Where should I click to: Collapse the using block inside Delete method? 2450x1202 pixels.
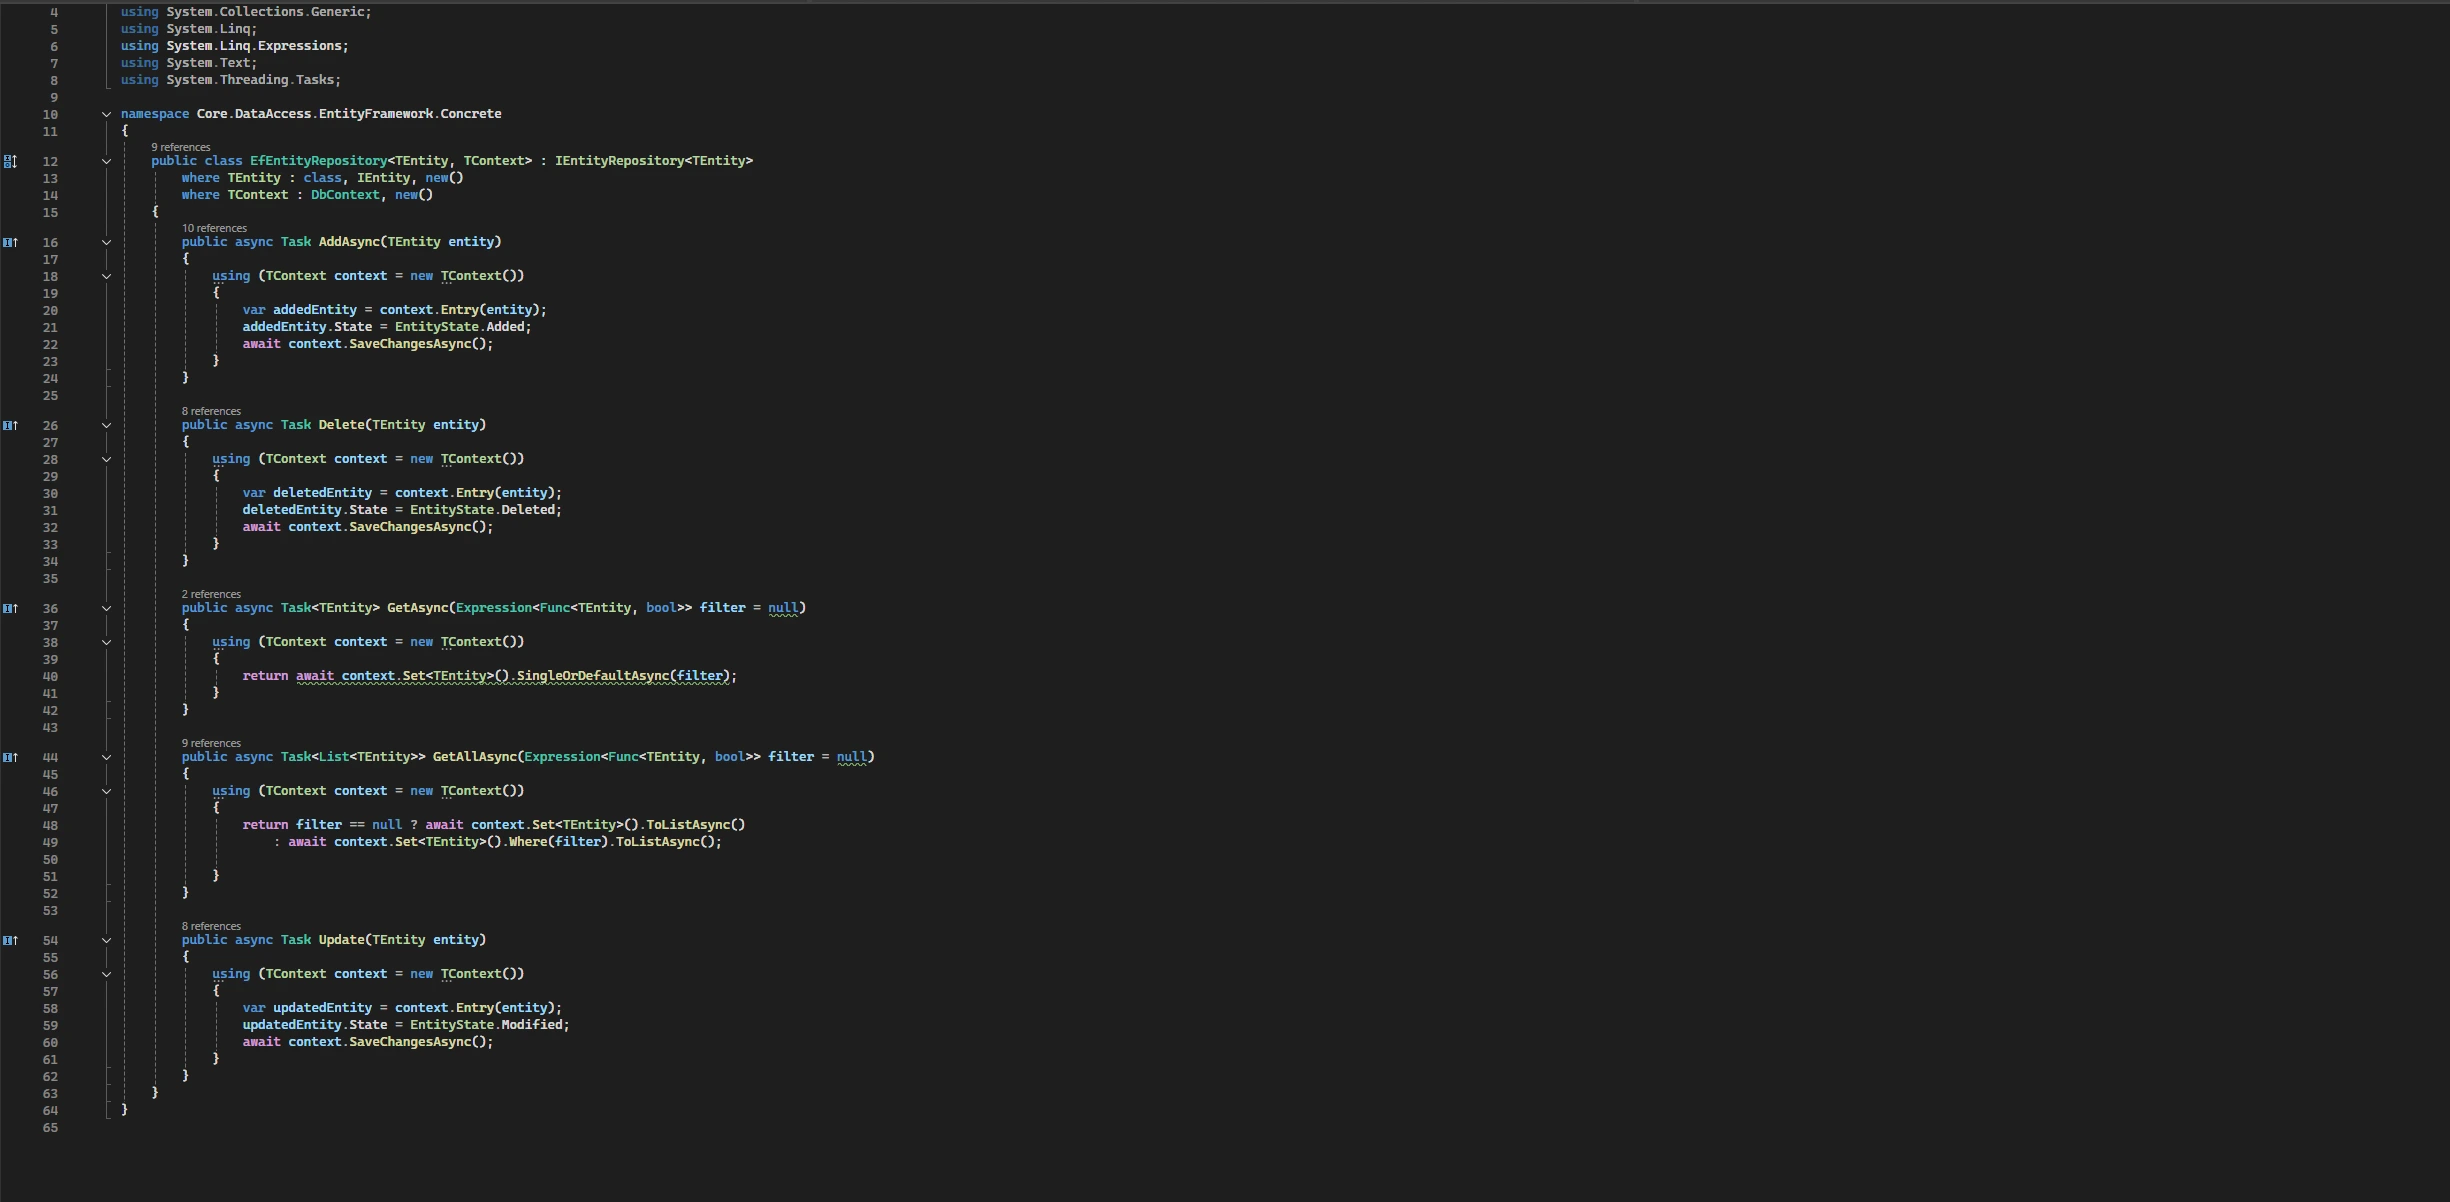tap(106, 459)
